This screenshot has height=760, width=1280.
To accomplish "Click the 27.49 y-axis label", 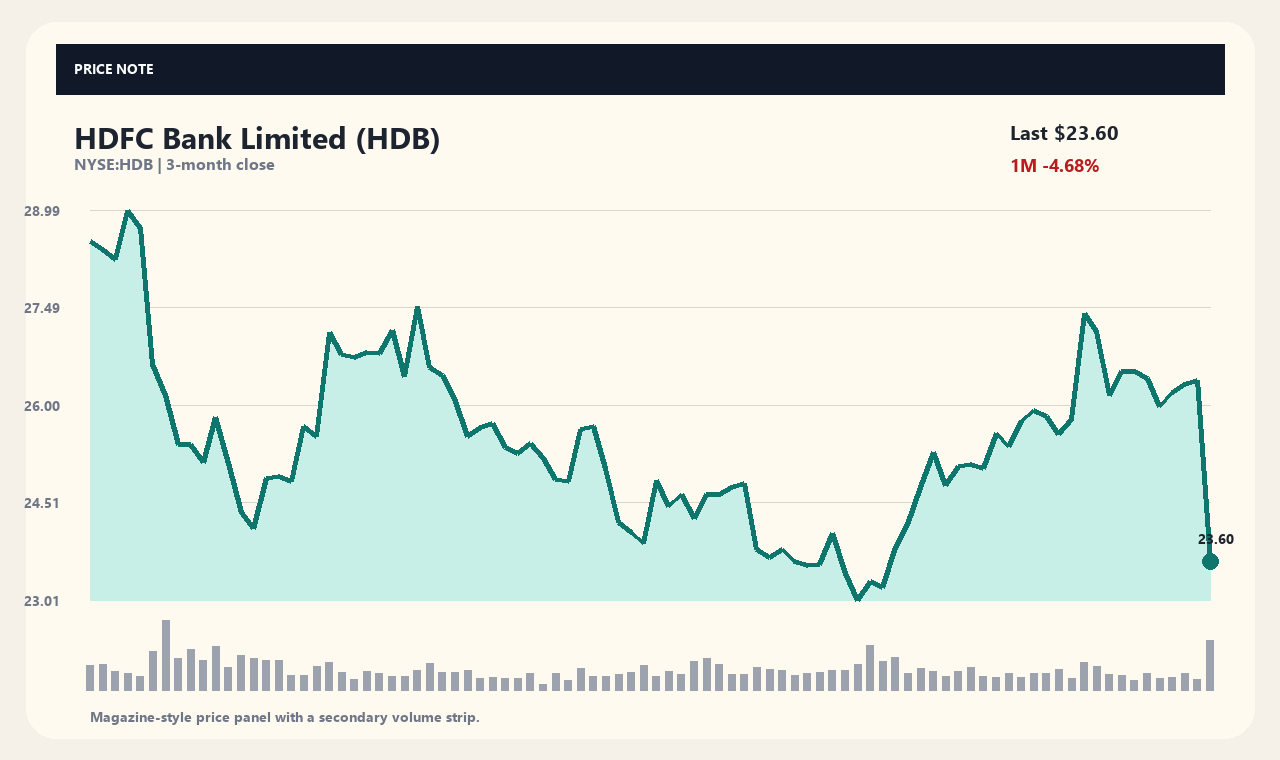I will [42, 308].
